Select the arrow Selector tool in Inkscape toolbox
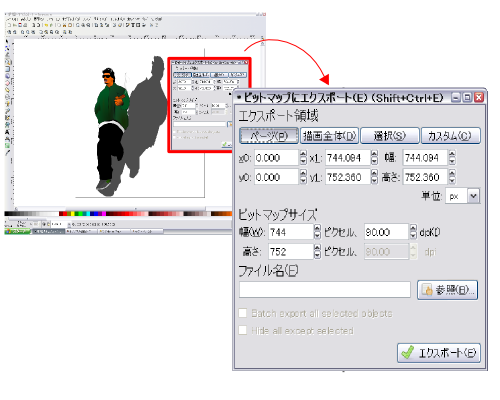This screenshot has height=400, width=500. tap(7, 42)
